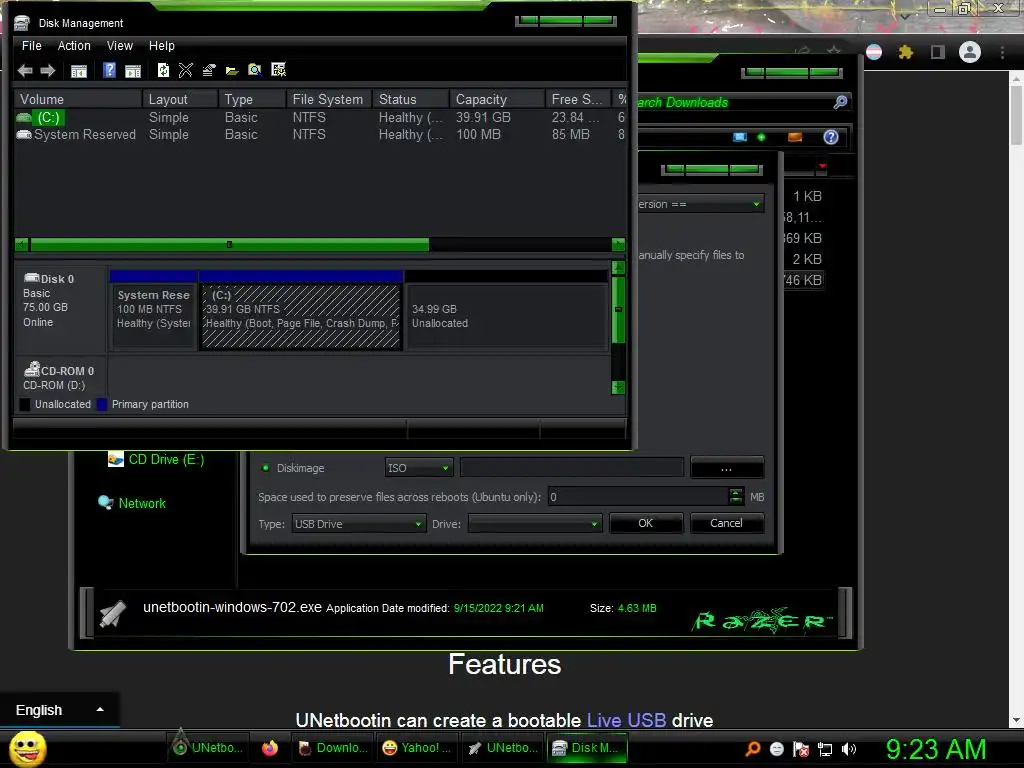This screenshot has height=768, width=1024.
Task: Click the smiley Start button on taskbar
Action: [x=27, y=748]
